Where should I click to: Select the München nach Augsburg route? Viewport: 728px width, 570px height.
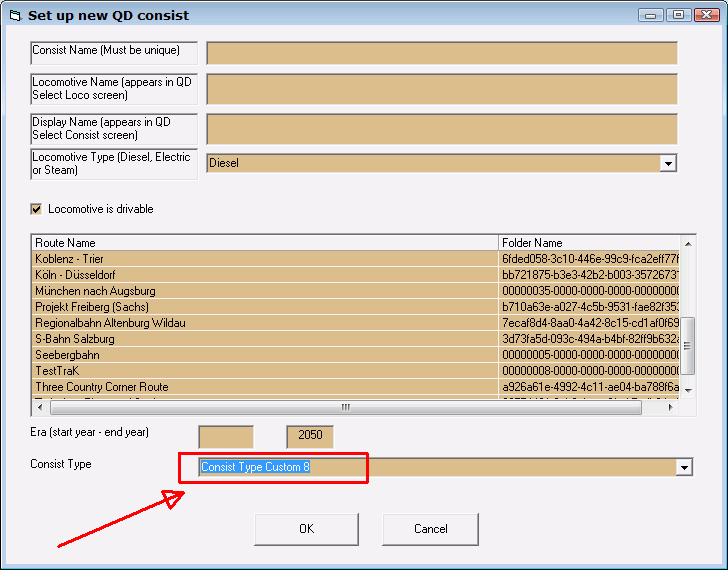point(265,291)
